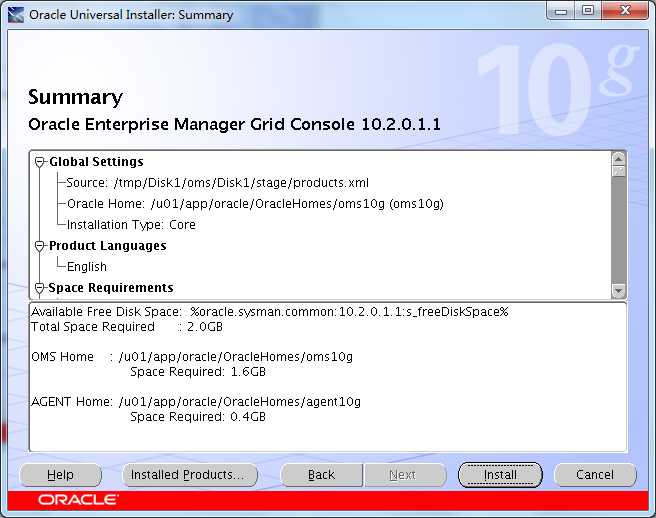This screenshot has width=656, height=518.
Task: Click the Space Required: 0.4GB line
Action: [198, 417]
